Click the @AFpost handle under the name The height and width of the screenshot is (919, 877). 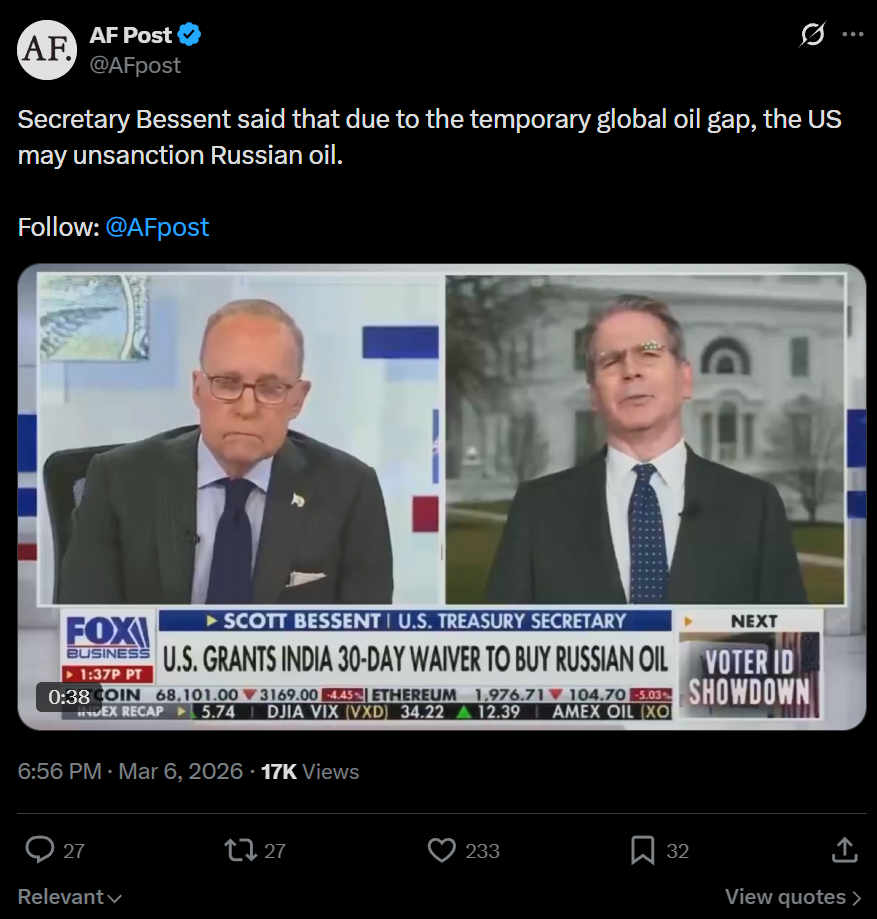(x=135, y=65)
